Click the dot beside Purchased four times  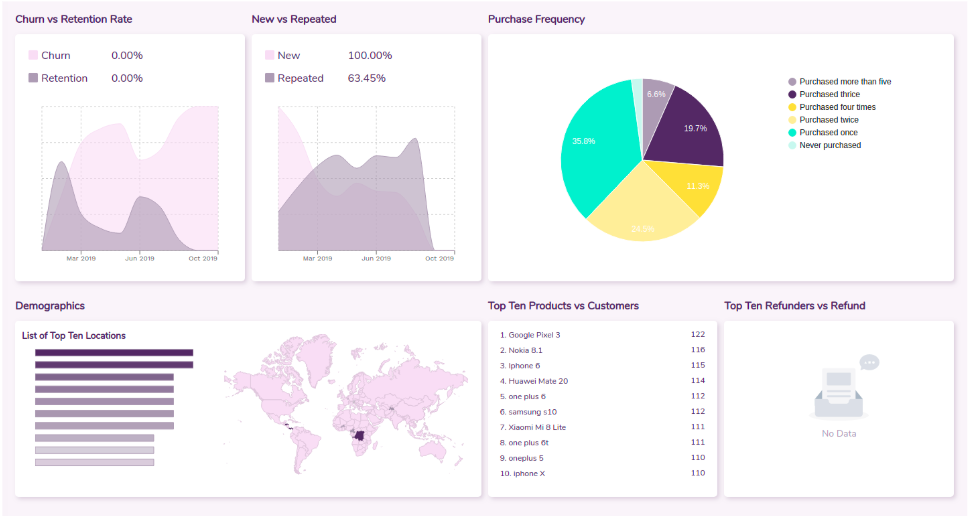click(793, 107)
